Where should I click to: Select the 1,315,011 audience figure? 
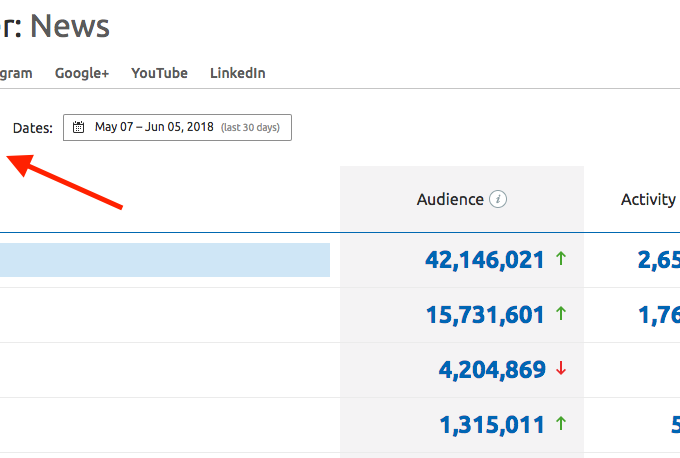pos(491,425)
